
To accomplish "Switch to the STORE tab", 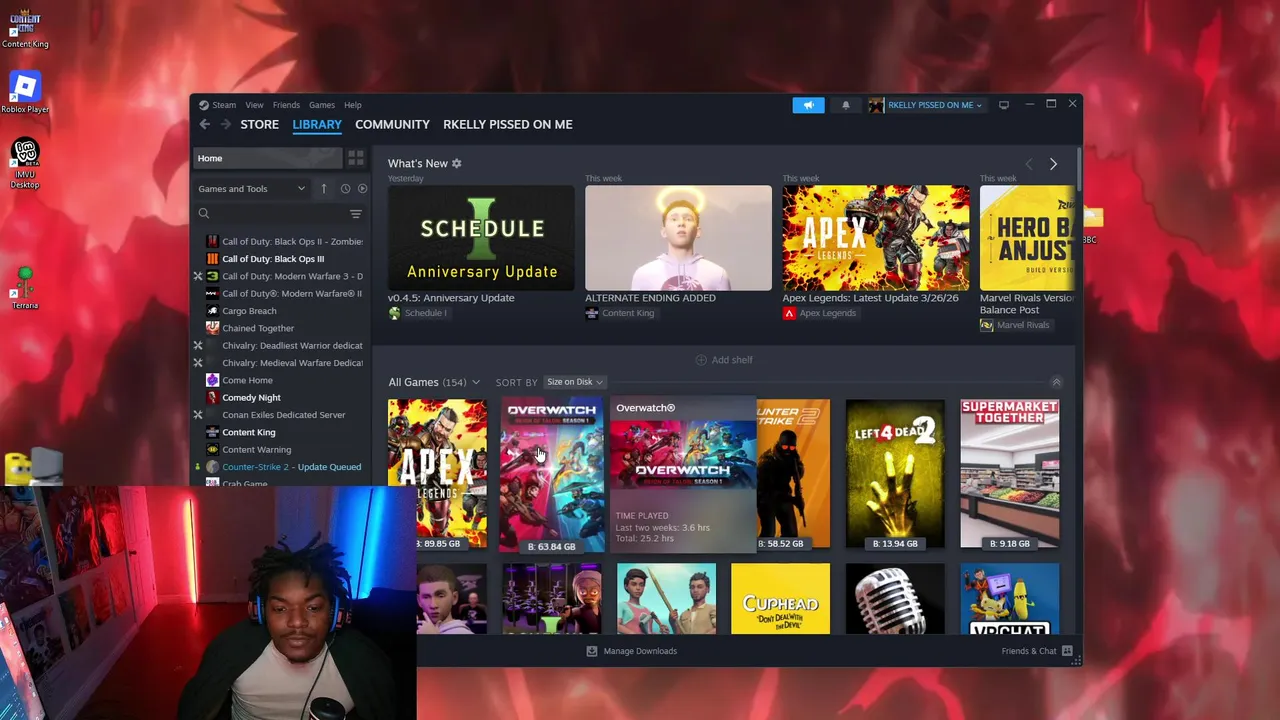I will click(x=260, y=124).
